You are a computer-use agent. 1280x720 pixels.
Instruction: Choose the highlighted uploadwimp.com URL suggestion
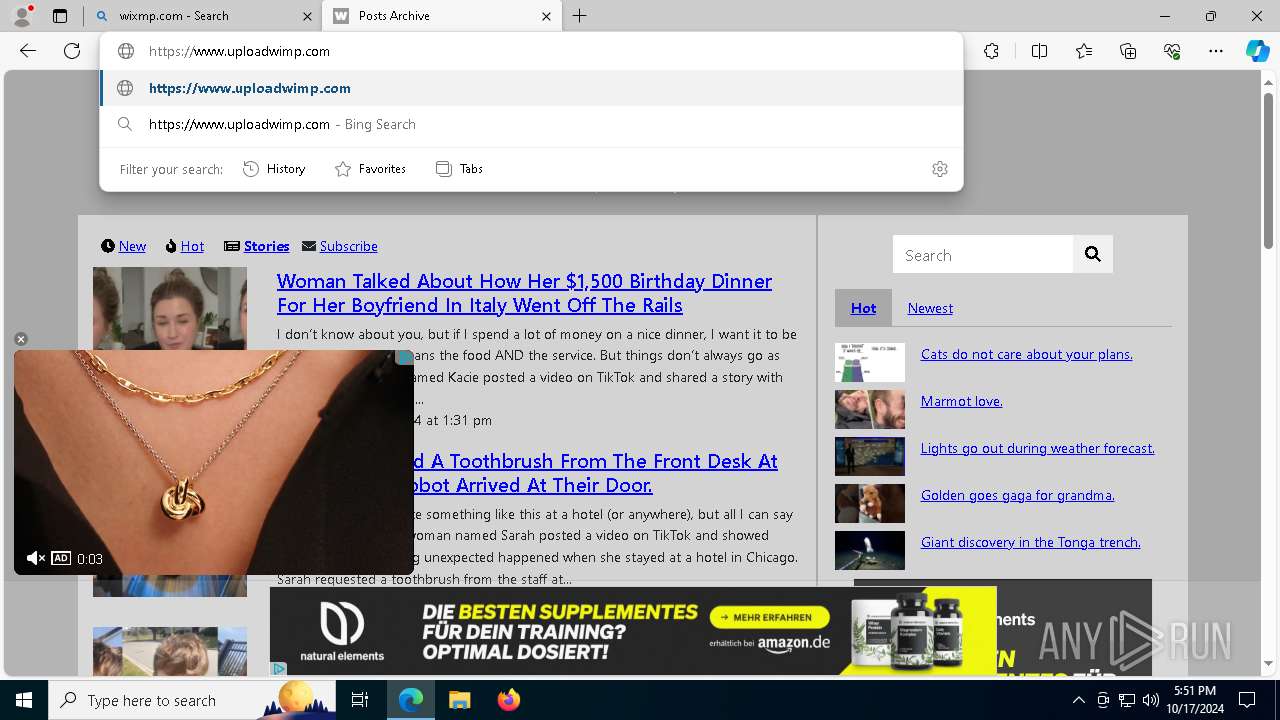click(x=531, y=88)
